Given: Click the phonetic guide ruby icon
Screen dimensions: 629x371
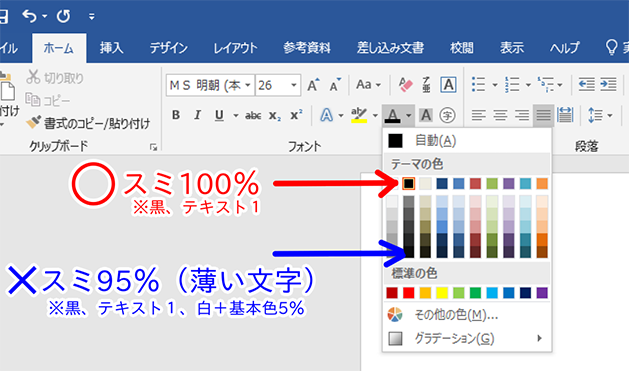Looking at the screenshot, I should click(x=426, y=85).
